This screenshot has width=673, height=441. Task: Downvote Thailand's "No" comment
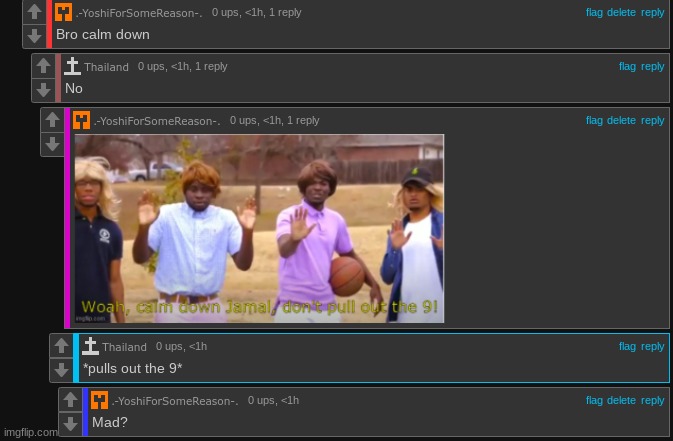[x=43, y=90]
